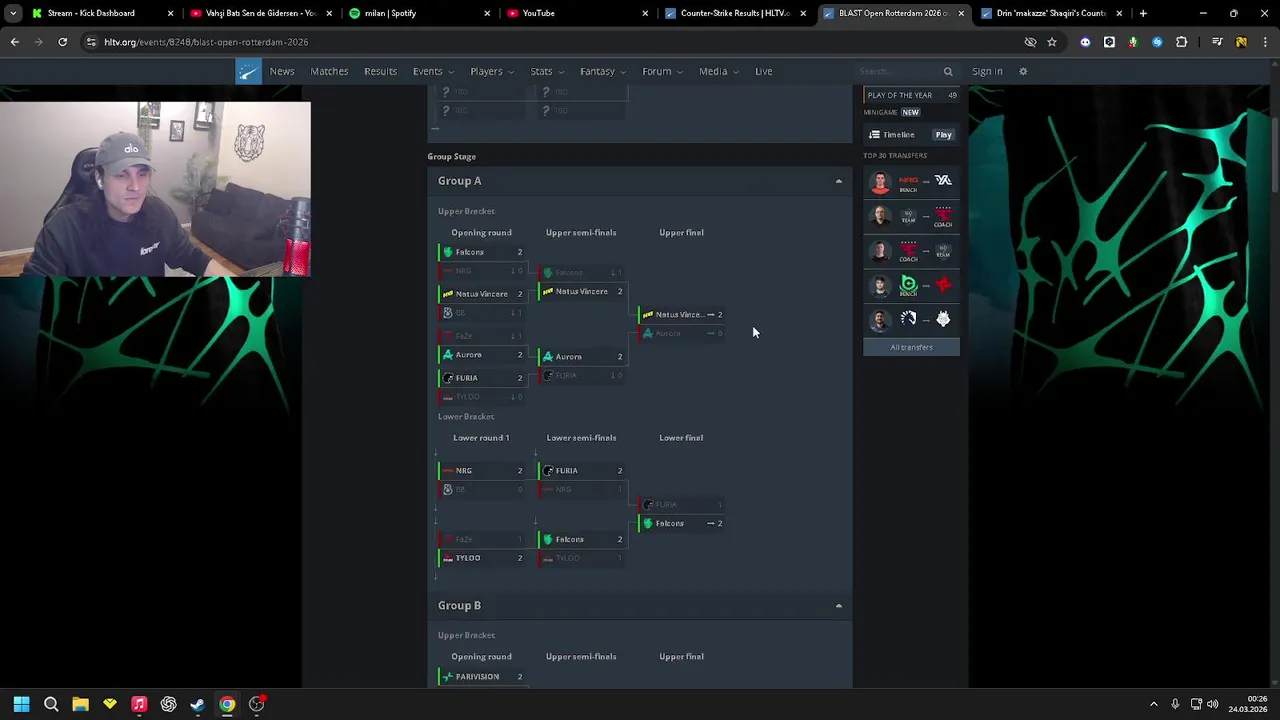This screenshot has height=720, width=1280.
Task: Click the All transfers button
Action: pyautogui.click(x=911, y=347)
